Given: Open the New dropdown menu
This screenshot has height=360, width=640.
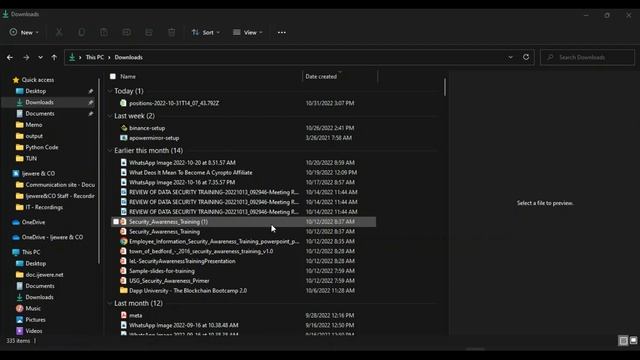Looking at the screenshot, I should pos(24,33).
